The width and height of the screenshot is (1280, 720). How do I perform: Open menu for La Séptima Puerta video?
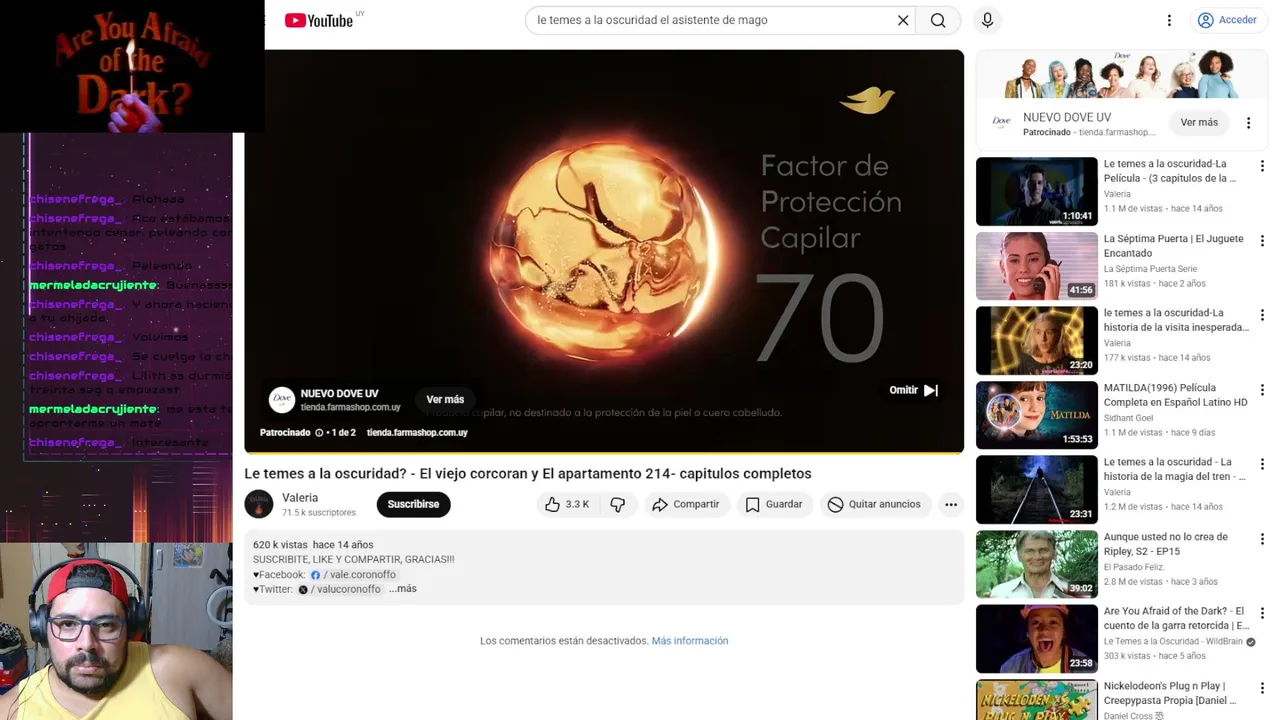pos(1262,241)
